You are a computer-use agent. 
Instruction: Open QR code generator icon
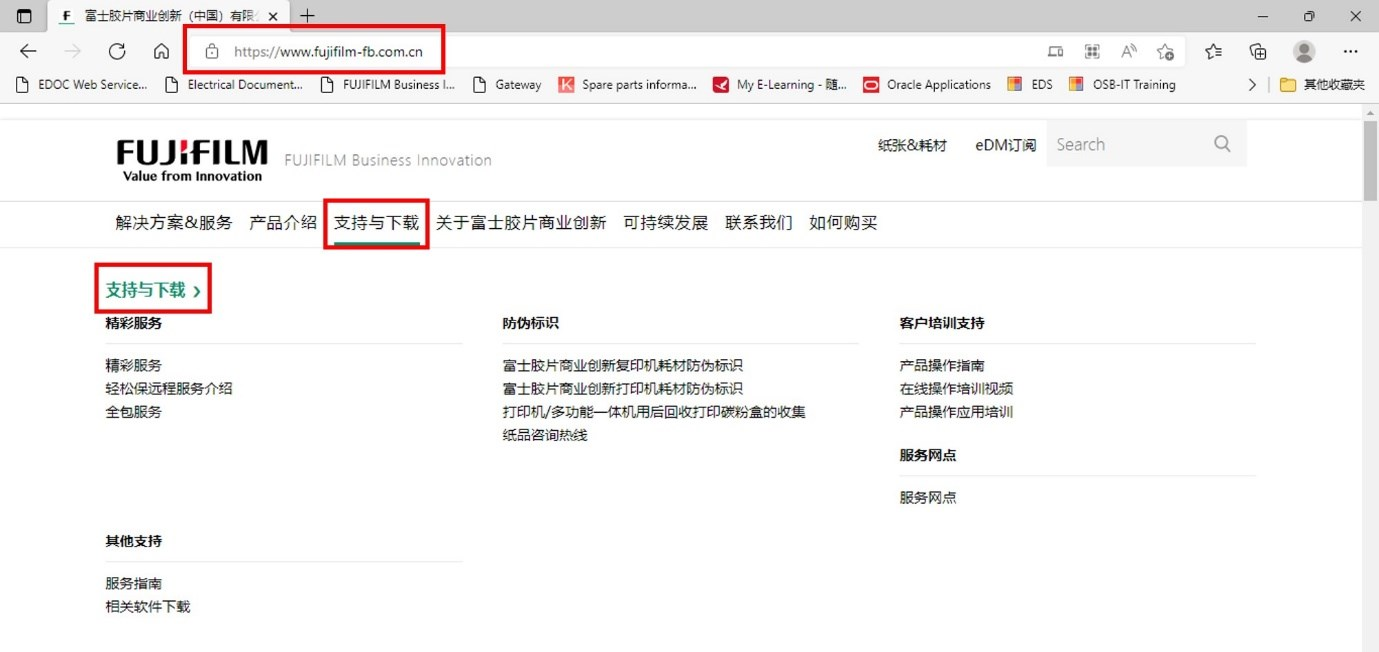[1092, 52]
